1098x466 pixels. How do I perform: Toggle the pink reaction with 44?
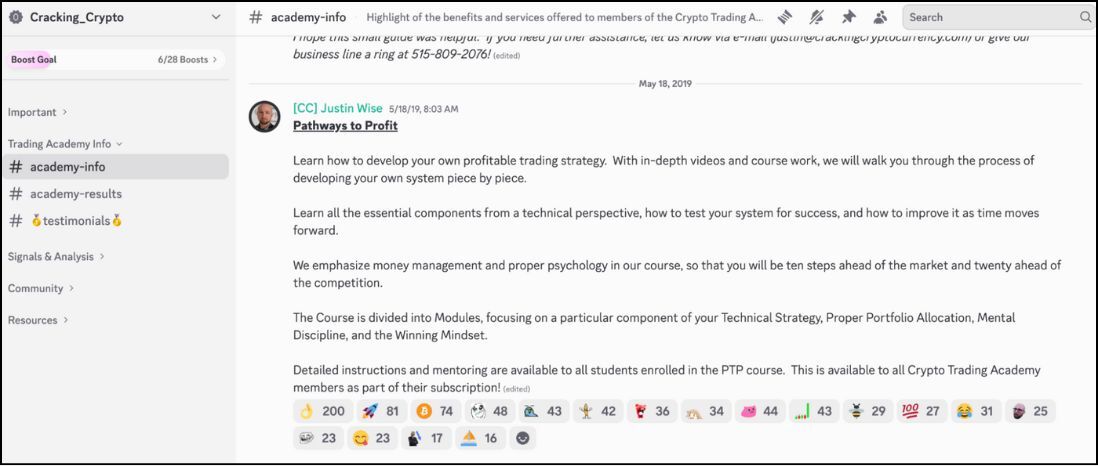[x=760, y=411]
